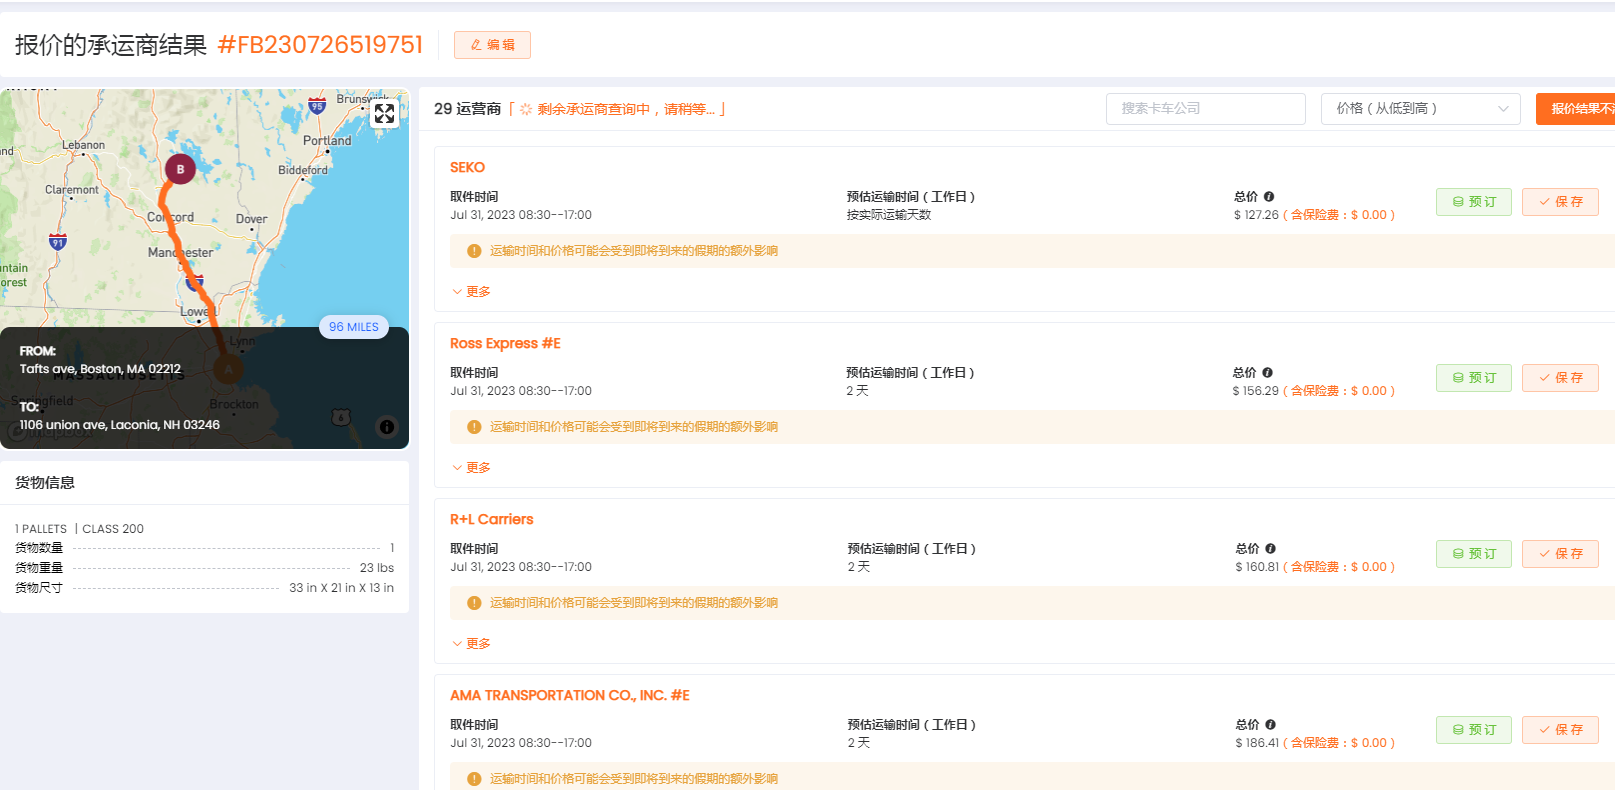Book the R+L Carriers quote
1615x790 pixels.
click(x=1473, y=554)
